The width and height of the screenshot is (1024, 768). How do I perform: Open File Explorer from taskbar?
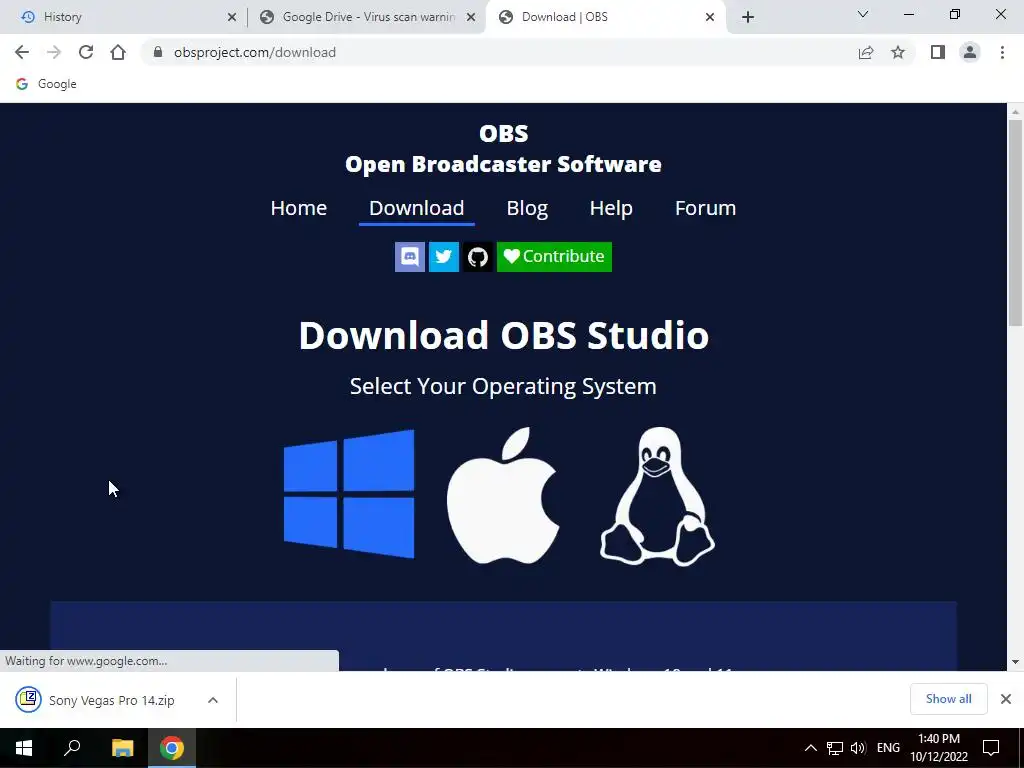point(122,748)
